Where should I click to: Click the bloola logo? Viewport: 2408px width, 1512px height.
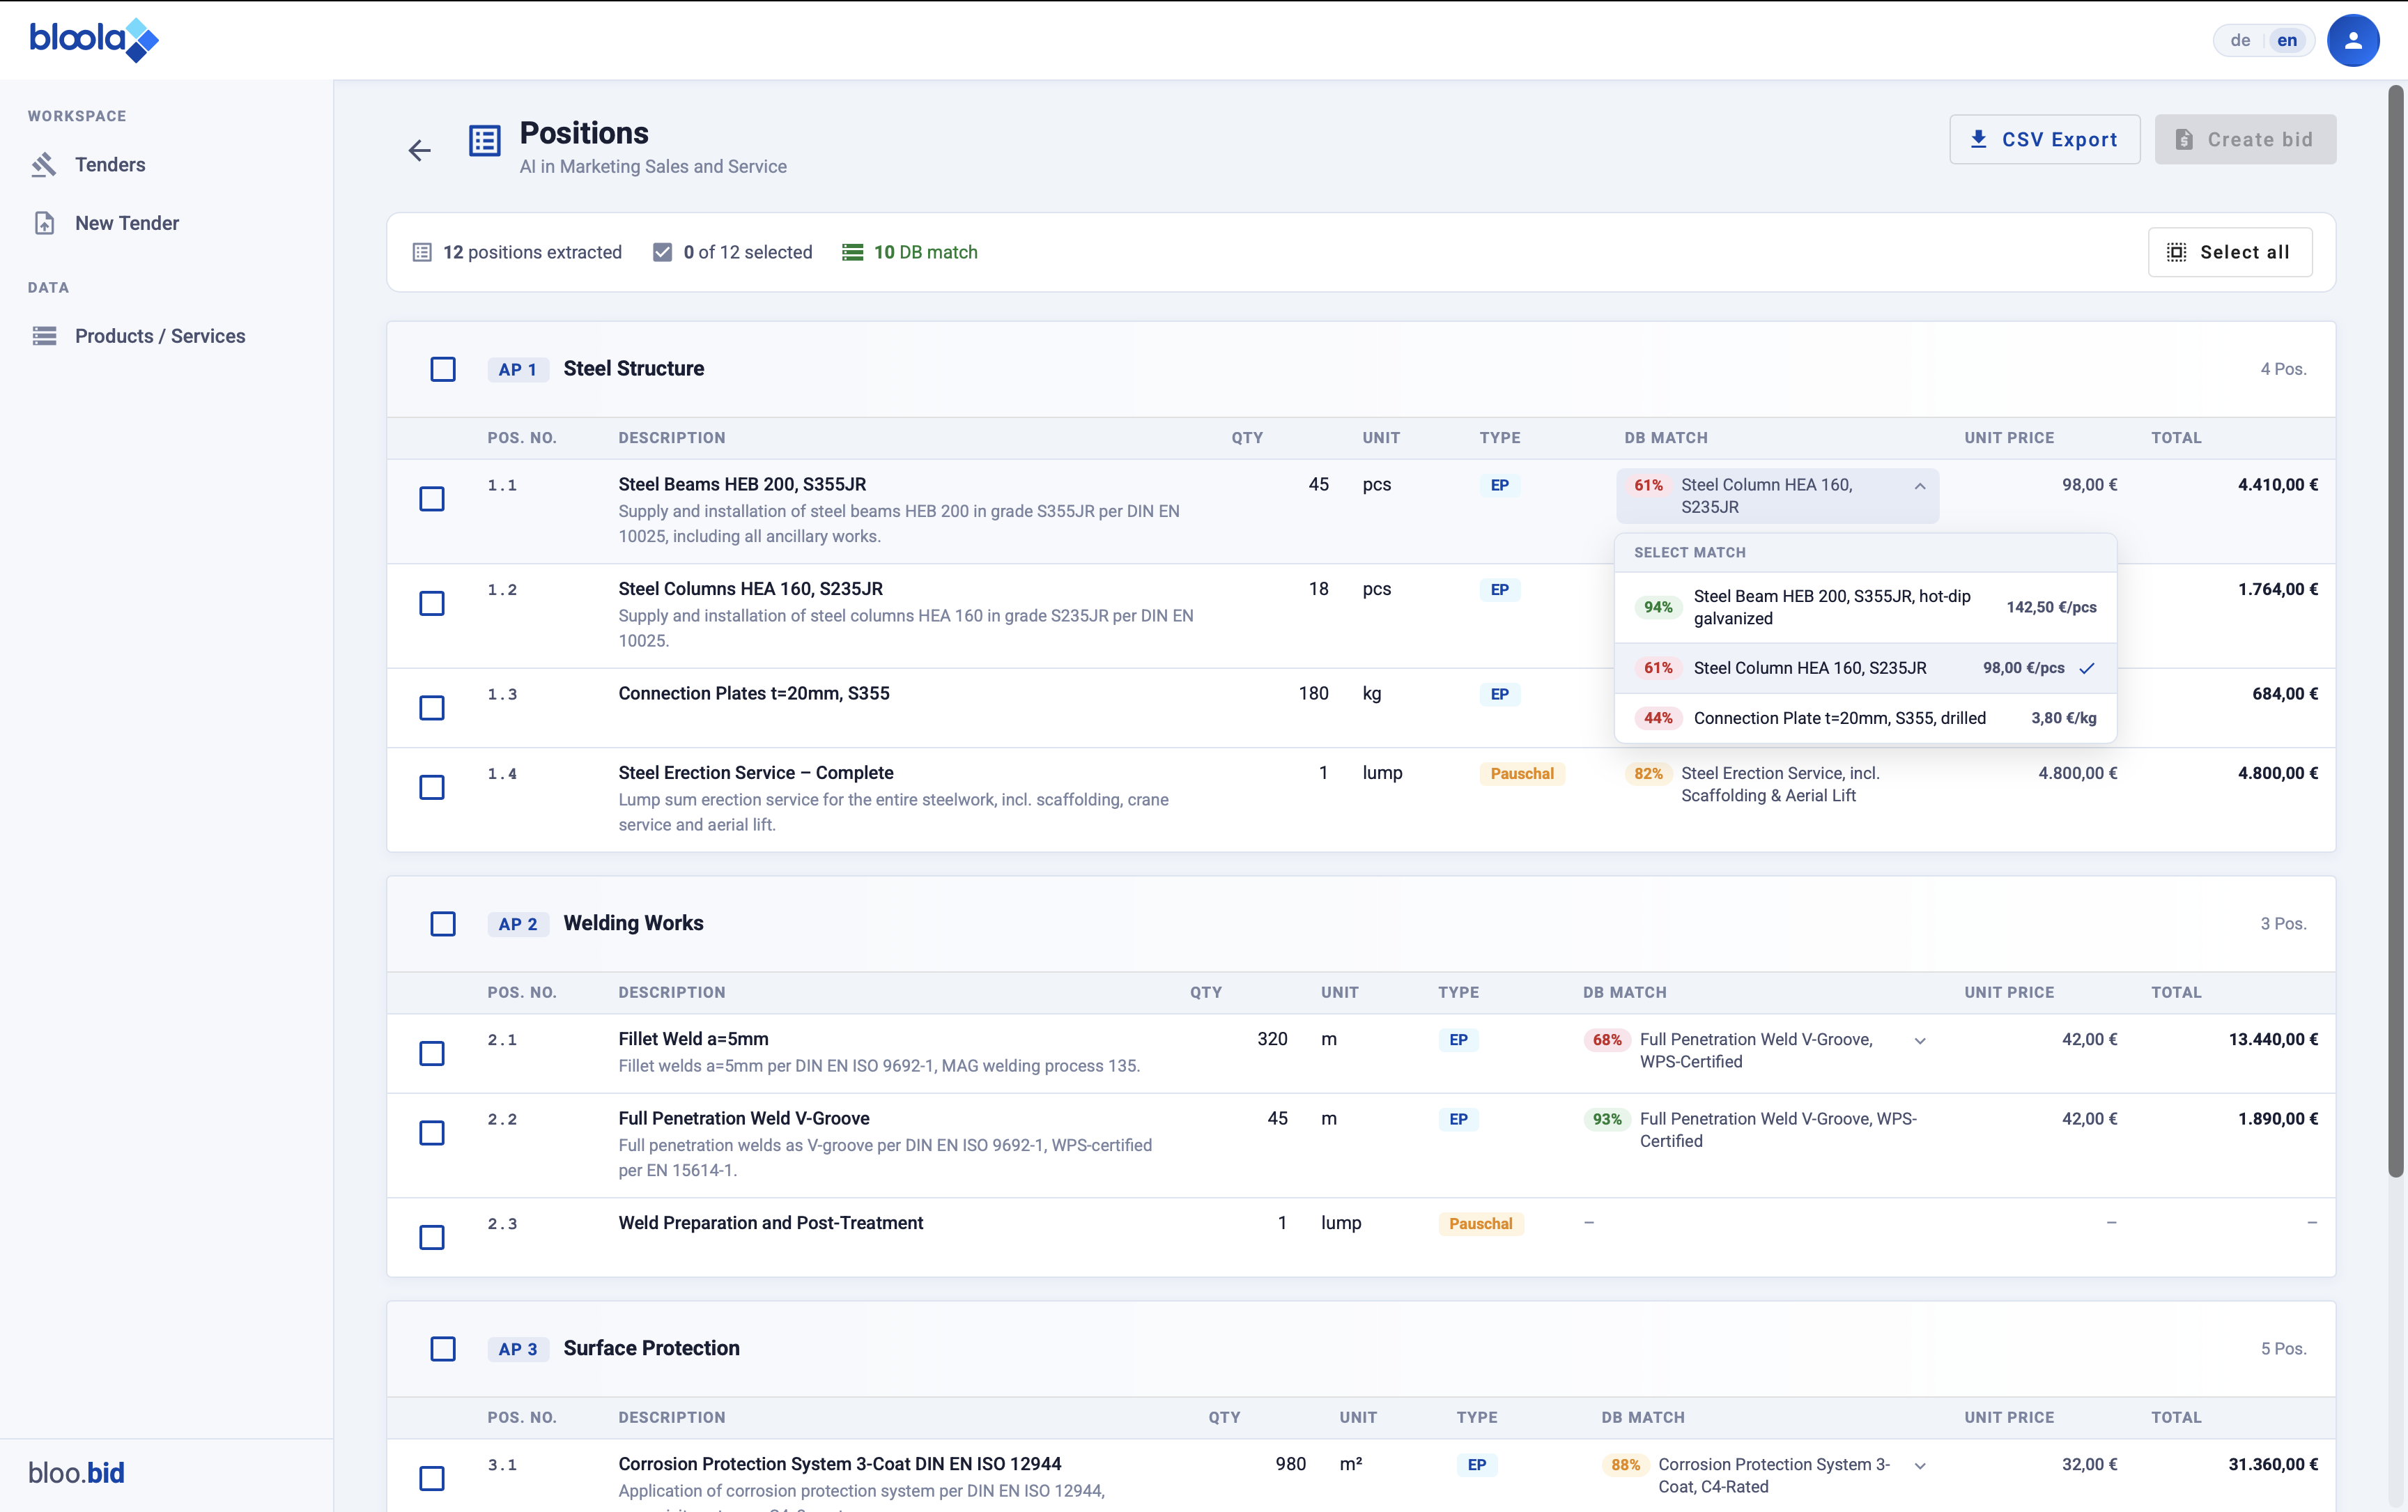point(93,40)
